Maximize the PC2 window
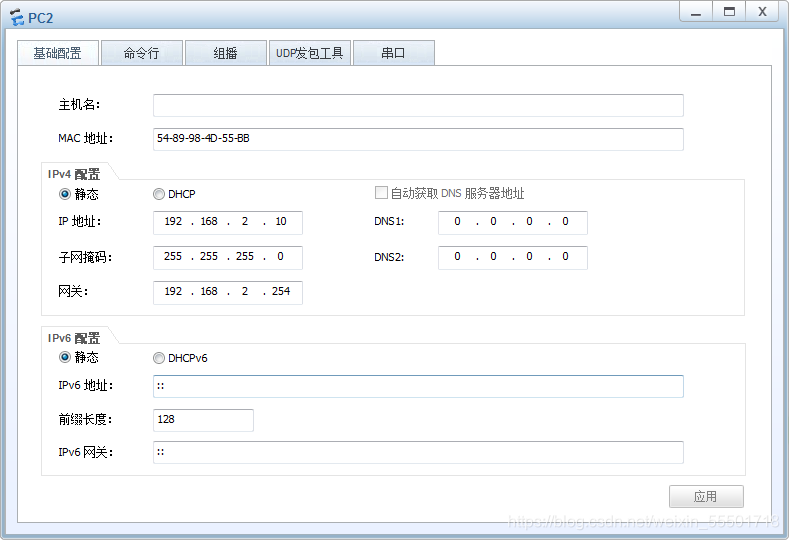The height and width of the screenshot is (540, 789). pos(729,12)
